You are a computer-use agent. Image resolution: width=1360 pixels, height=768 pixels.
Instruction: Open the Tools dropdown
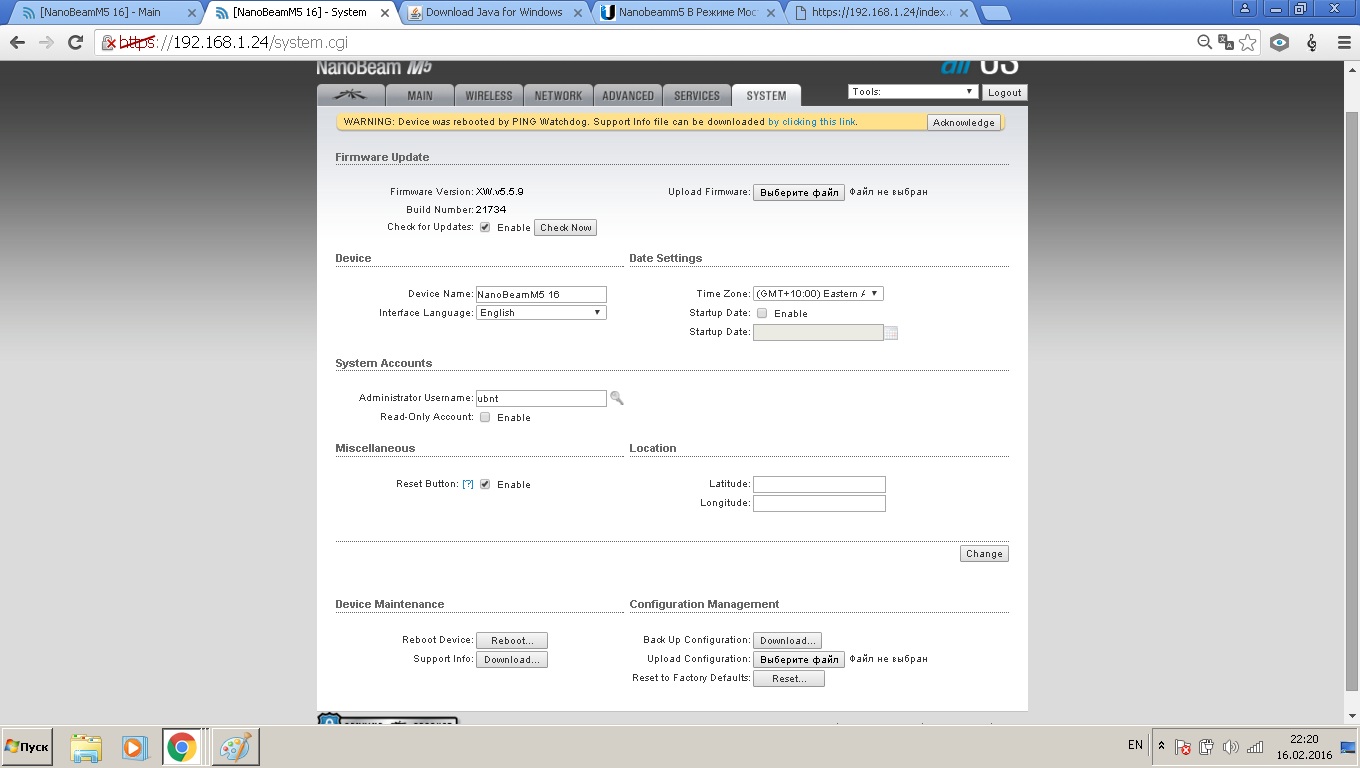click(913, 91)
